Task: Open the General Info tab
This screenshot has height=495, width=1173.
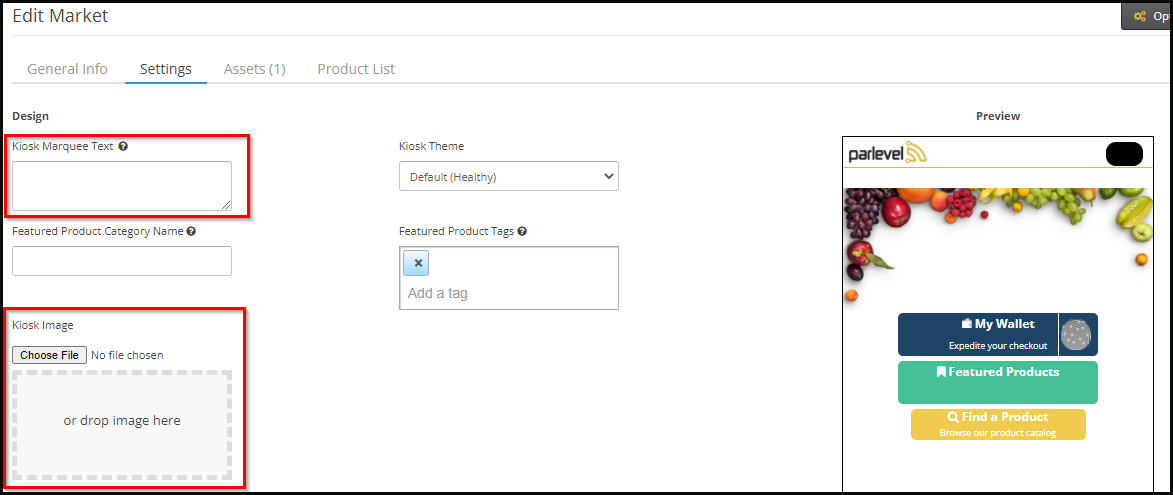Action: (67, 69)
